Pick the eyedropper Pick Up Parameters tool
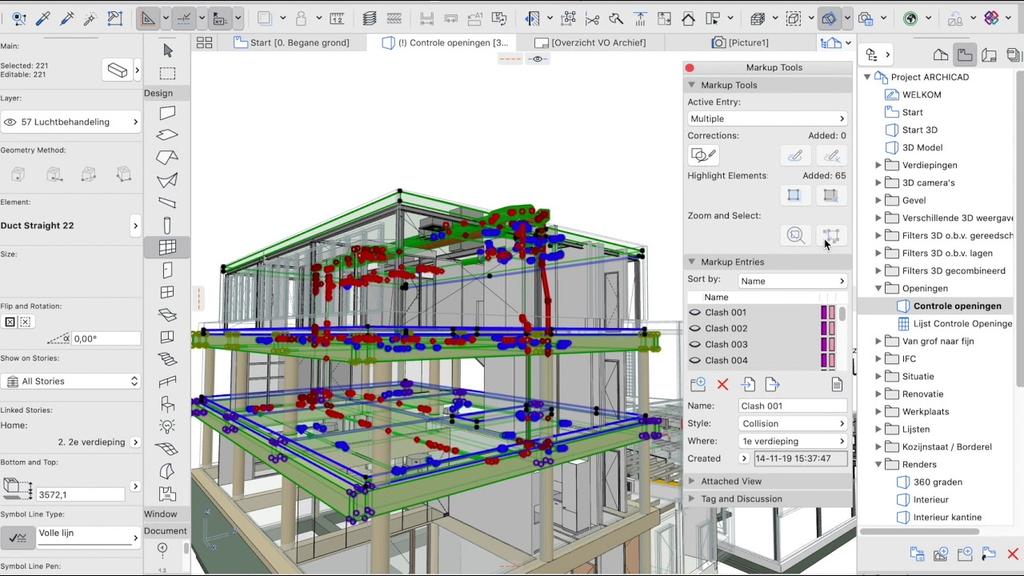The height and width of the screenshot is (576, 1024). point(43,18)
